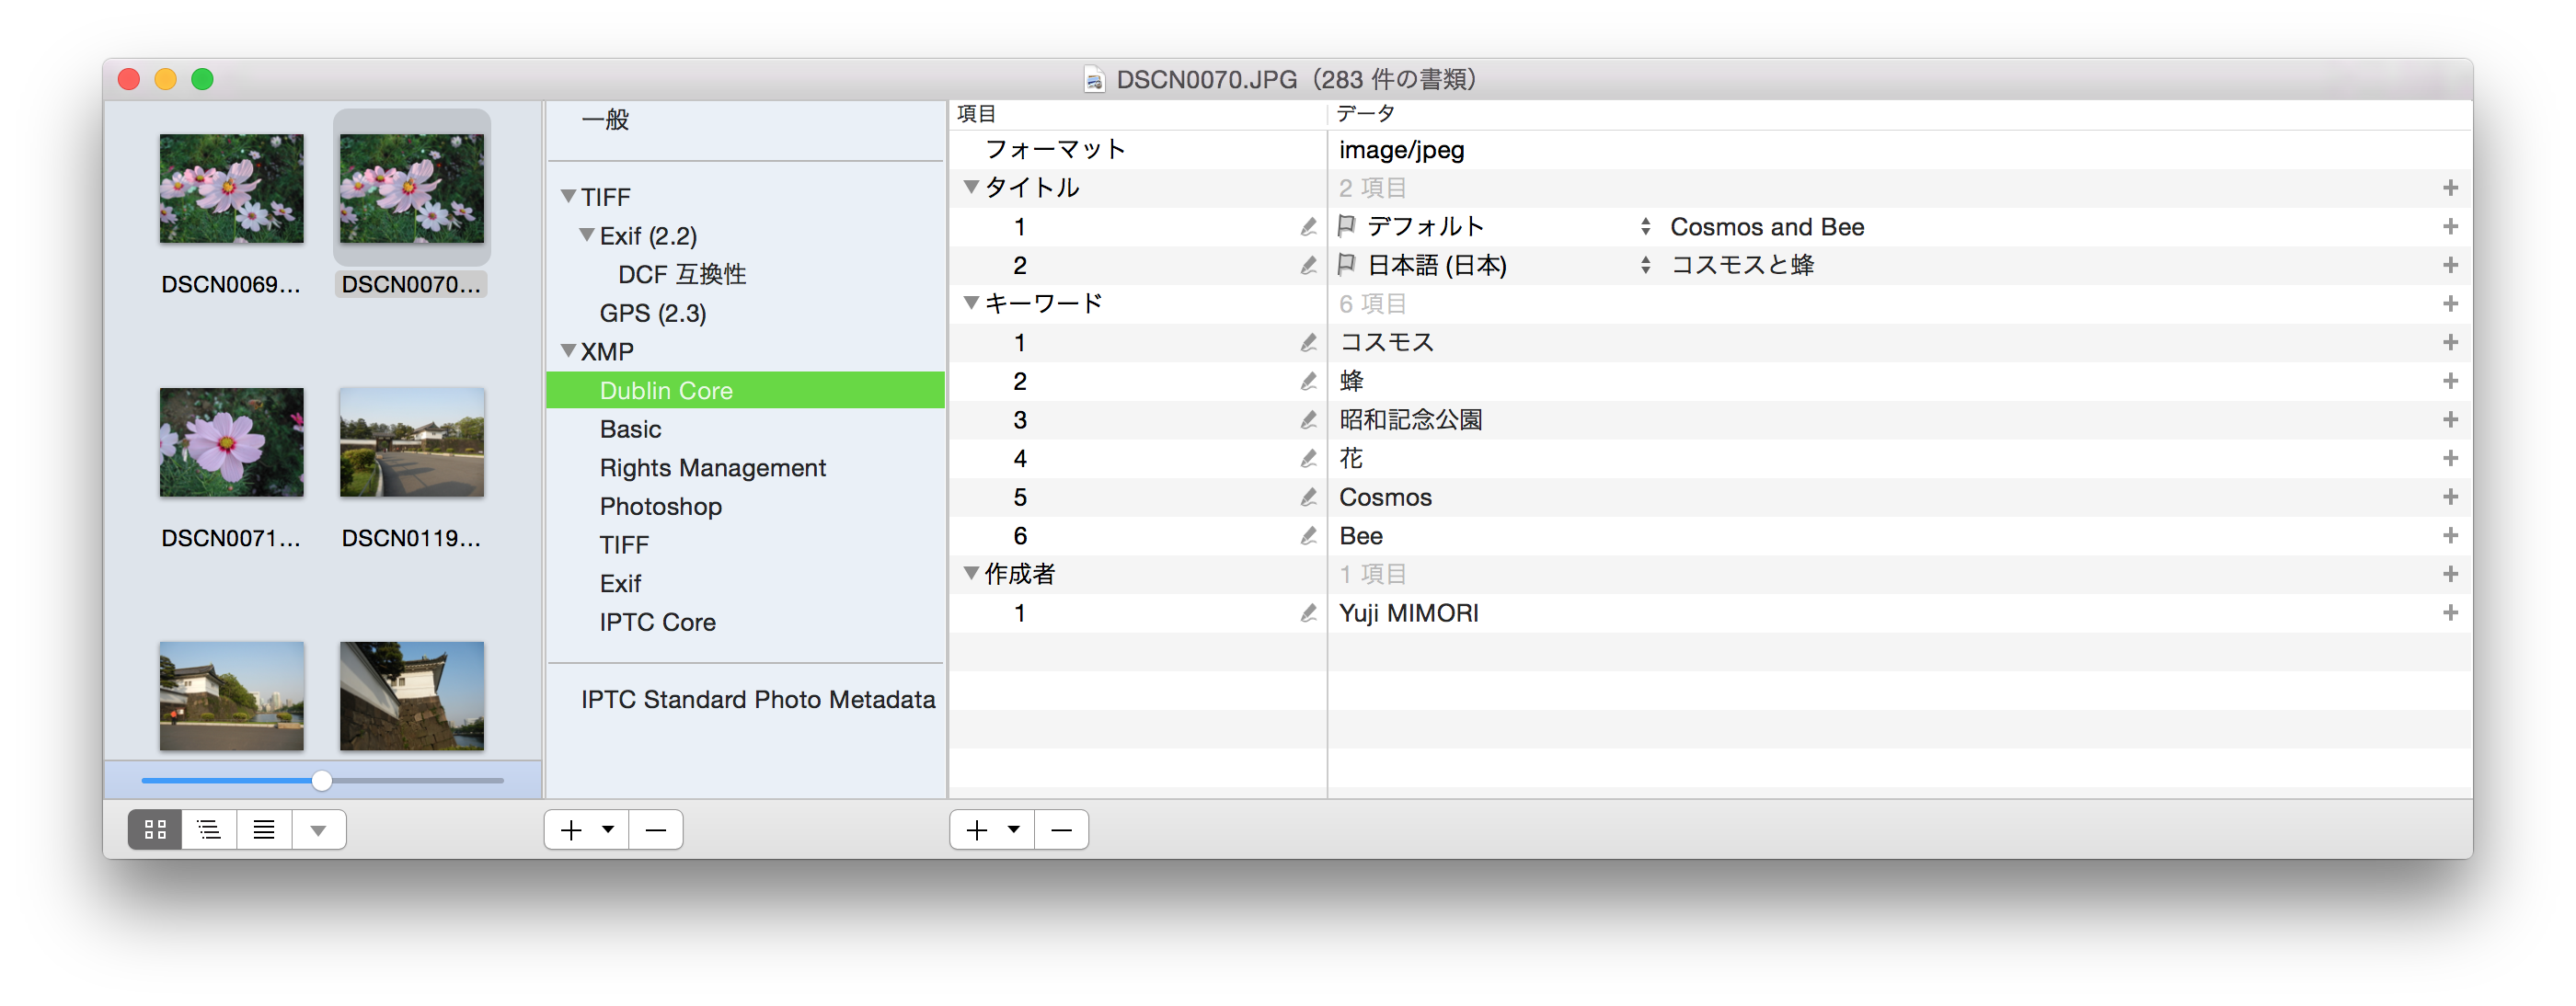Click pencil edit icon for keyword 蜂

click(x=1308, y=381)
